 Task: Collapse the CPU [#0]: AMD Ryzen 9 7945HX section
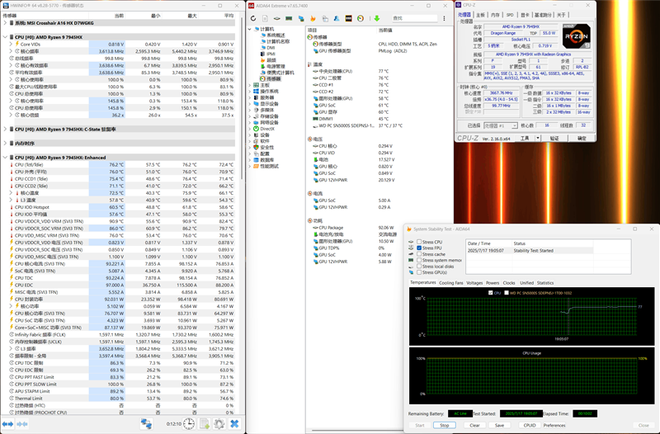coord(5,36)
